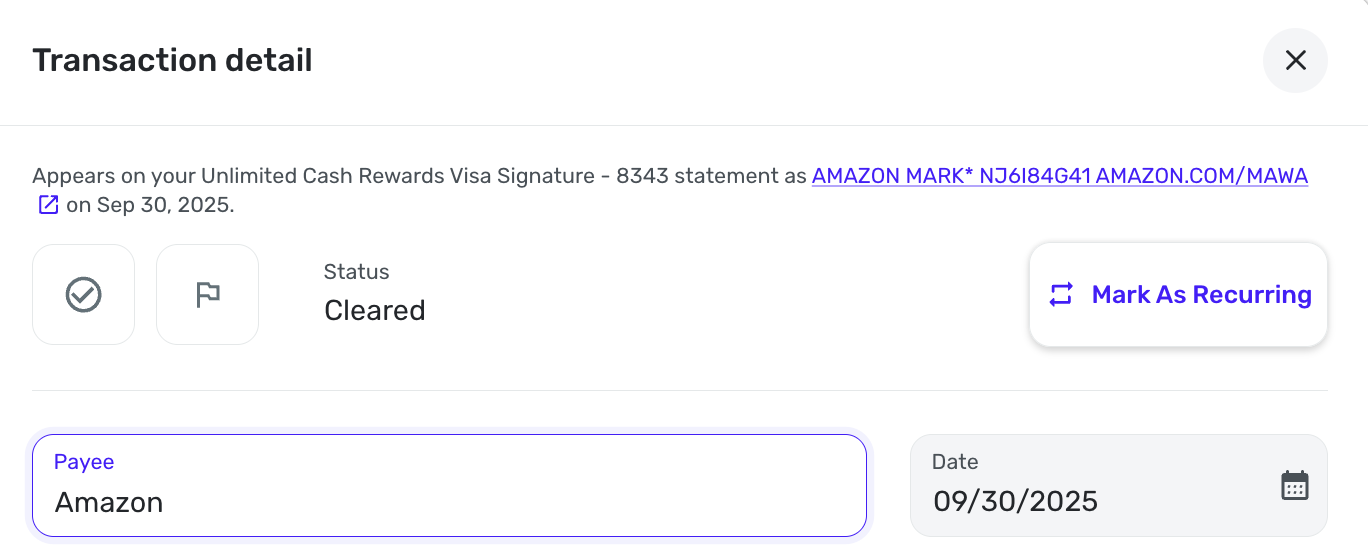The height and width of the screenshot is (556, 1368).
Task: Toggle the cleared checkmark button
Action: coord(83,295)
